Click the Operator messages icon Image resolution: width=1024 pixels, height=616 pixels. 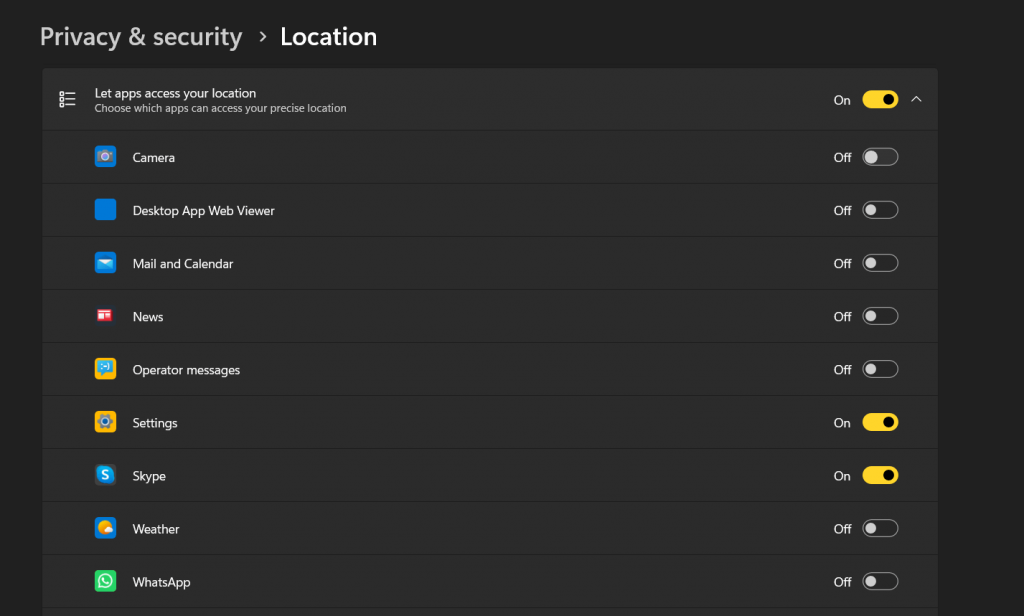(105, 368)
